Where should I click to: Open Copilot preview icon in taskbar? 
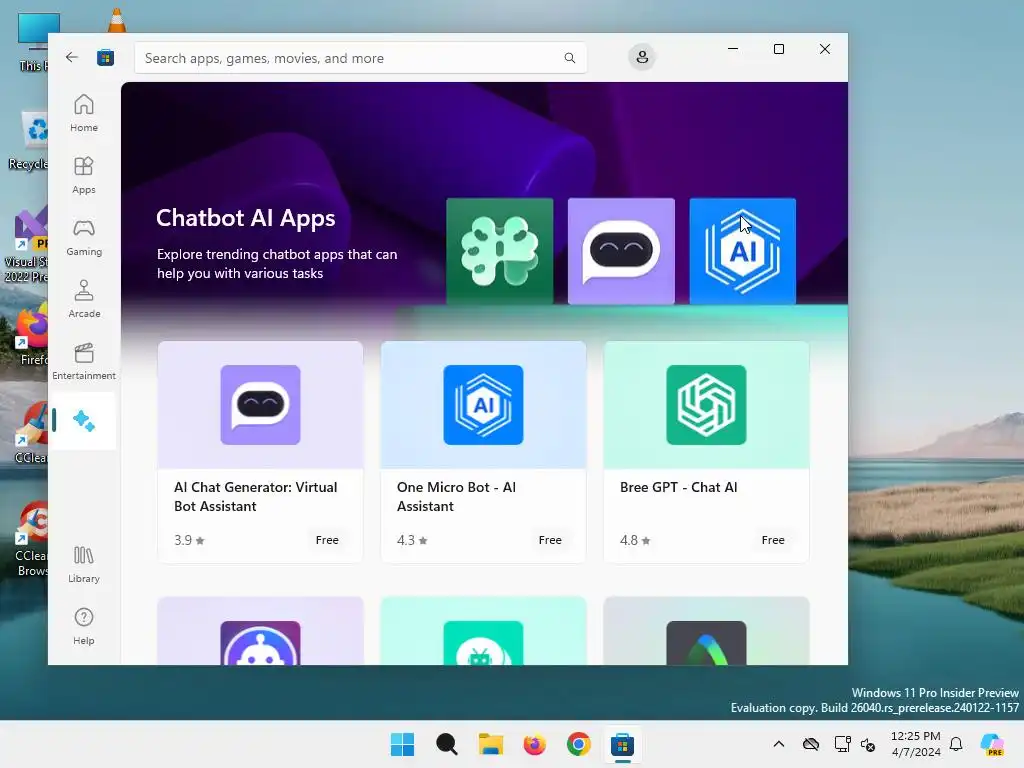(992, 744)
